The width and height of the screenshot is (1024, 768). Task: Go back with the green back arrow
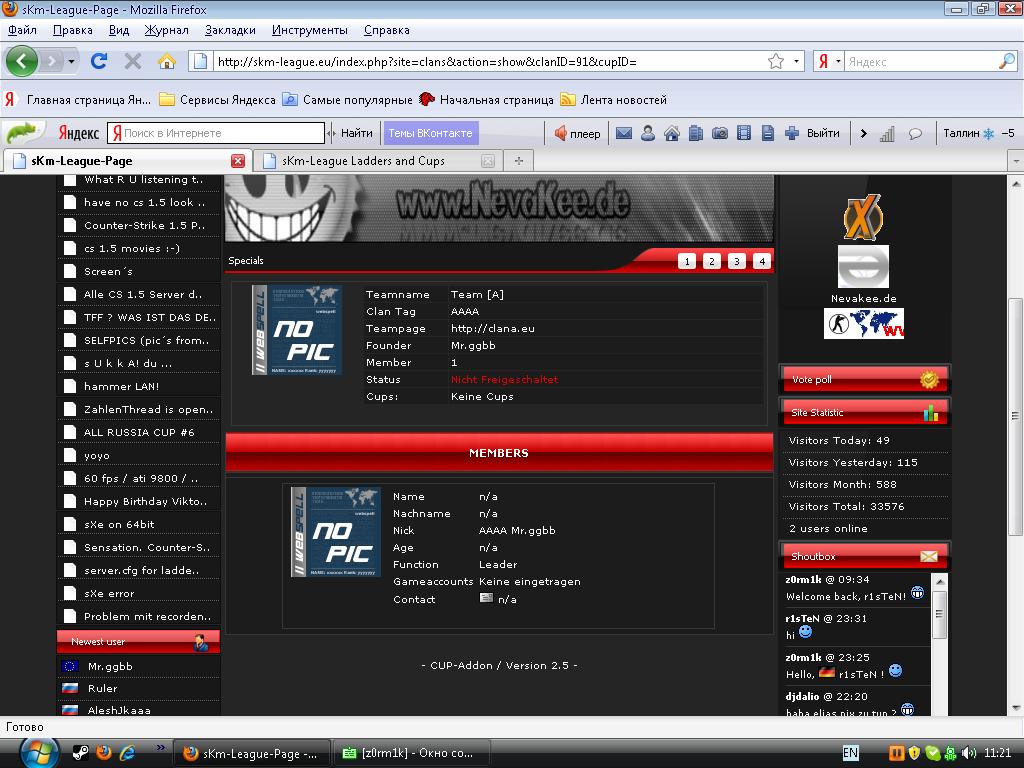[x=22, y=61]
